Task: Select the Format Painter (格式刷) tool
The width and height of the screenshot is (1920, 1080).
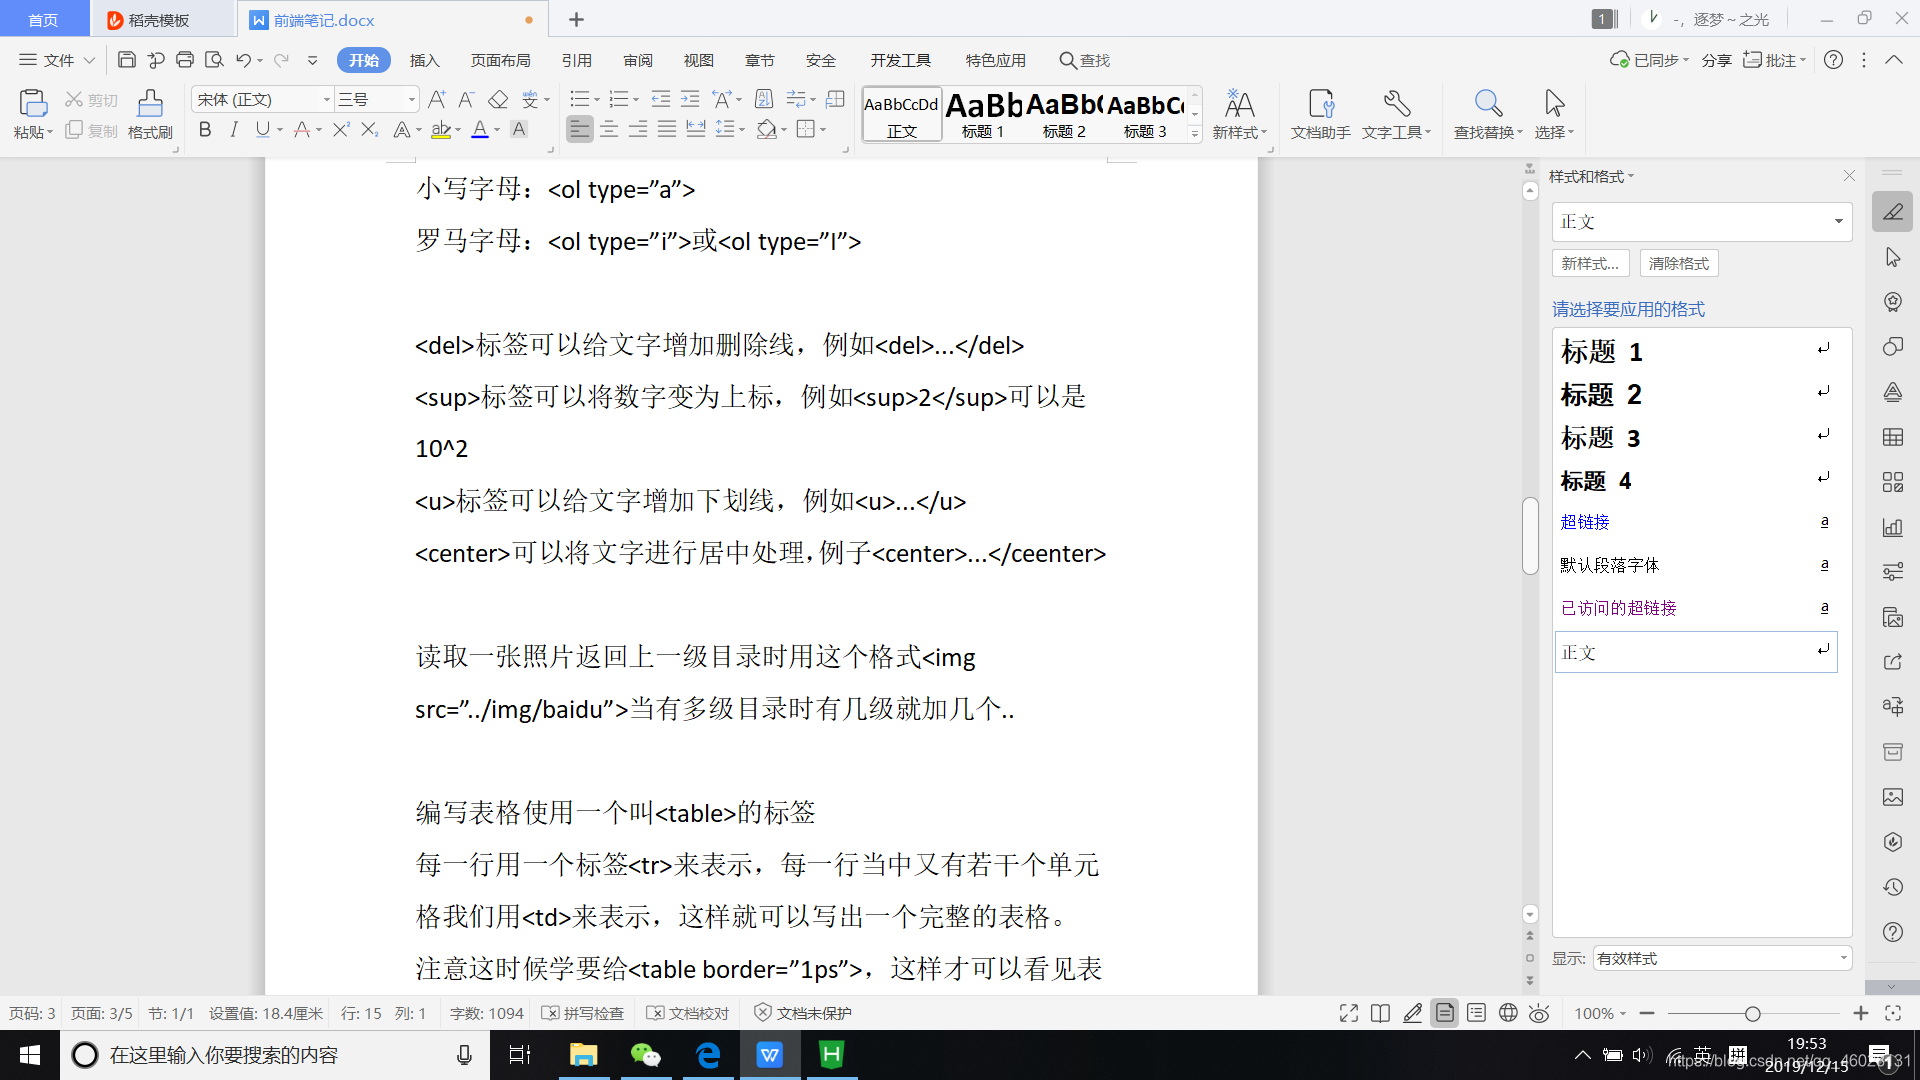Action: (x=150, y=114)
